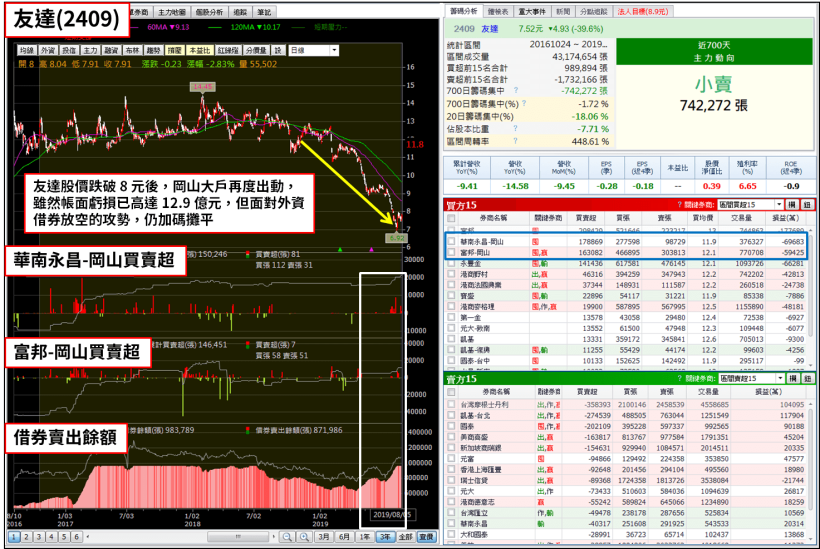820x549 pixels.
Task: Click left scroll arrow of chart scrollbar
Action: [x=88, y=536]
